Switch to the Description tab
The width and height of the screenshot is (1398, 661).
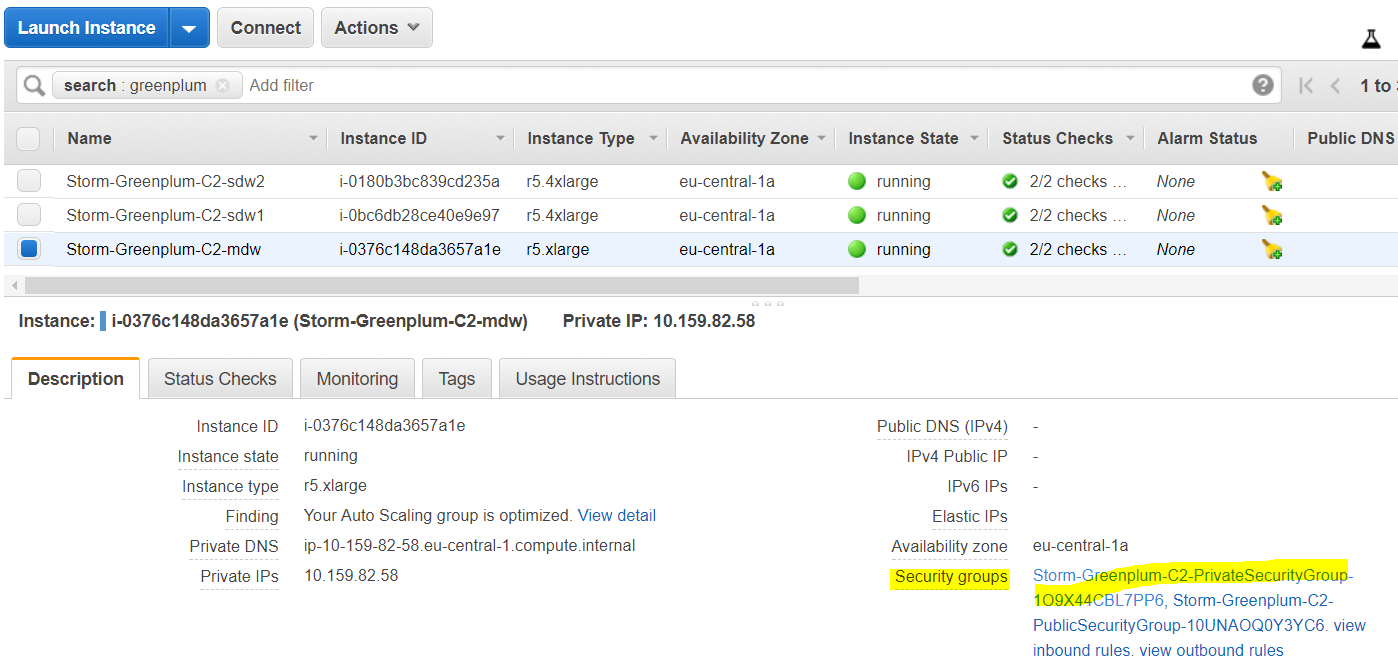[76, 379]
